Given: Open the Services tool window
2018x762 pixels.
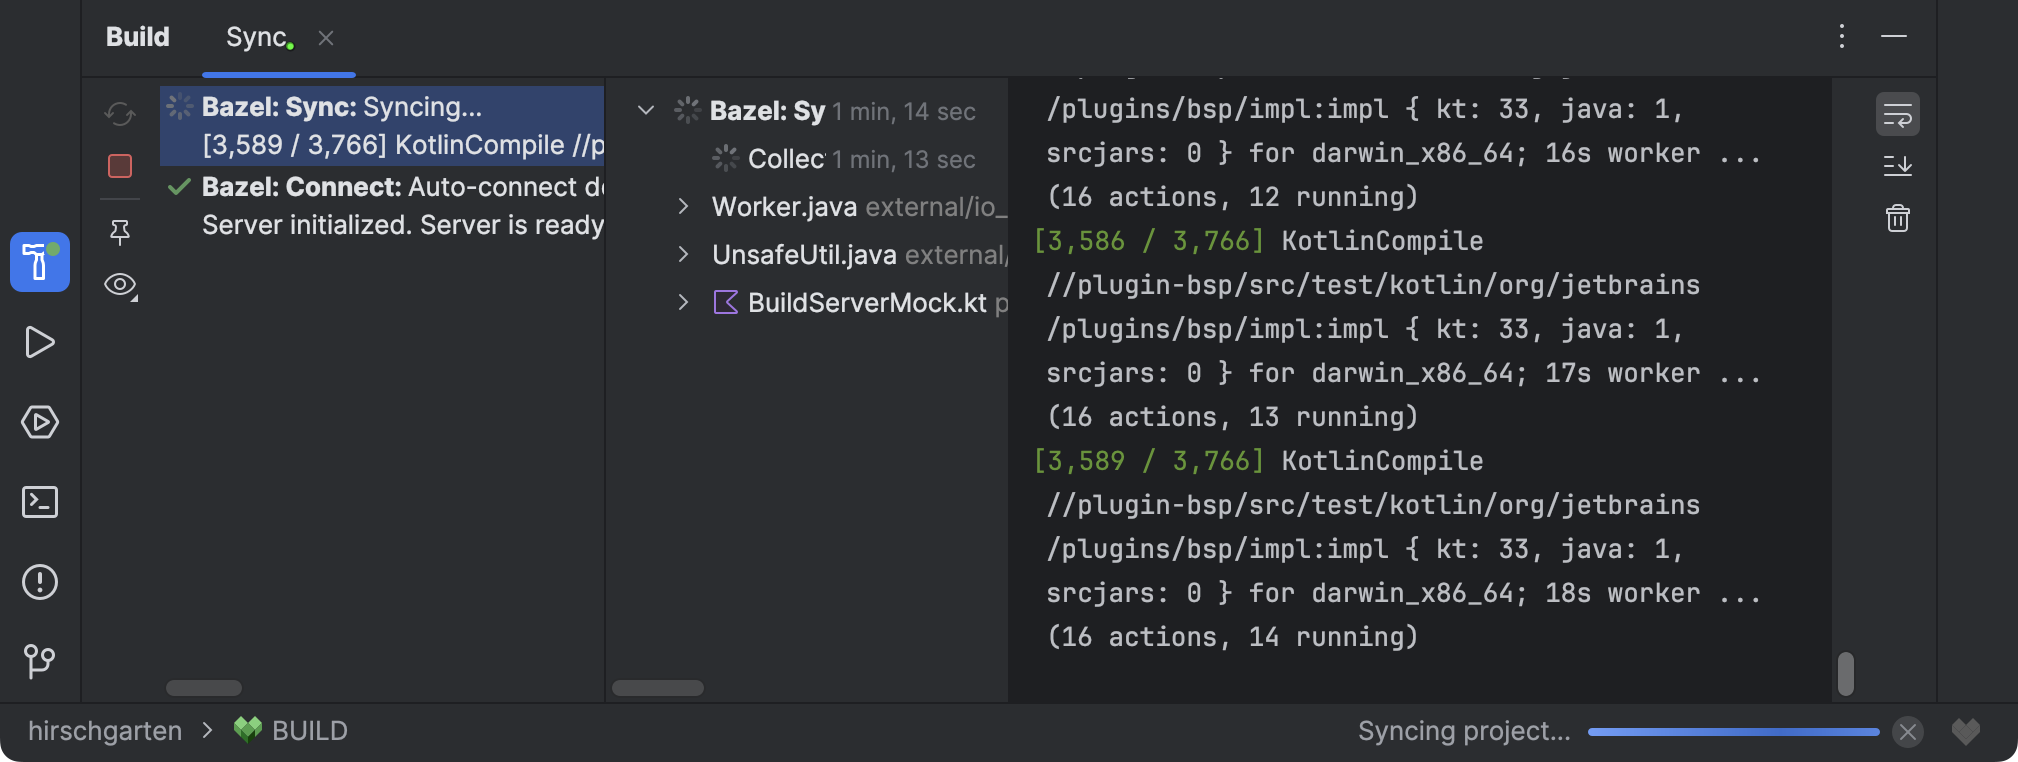Looking at the screenshot, I should point(40,422).
